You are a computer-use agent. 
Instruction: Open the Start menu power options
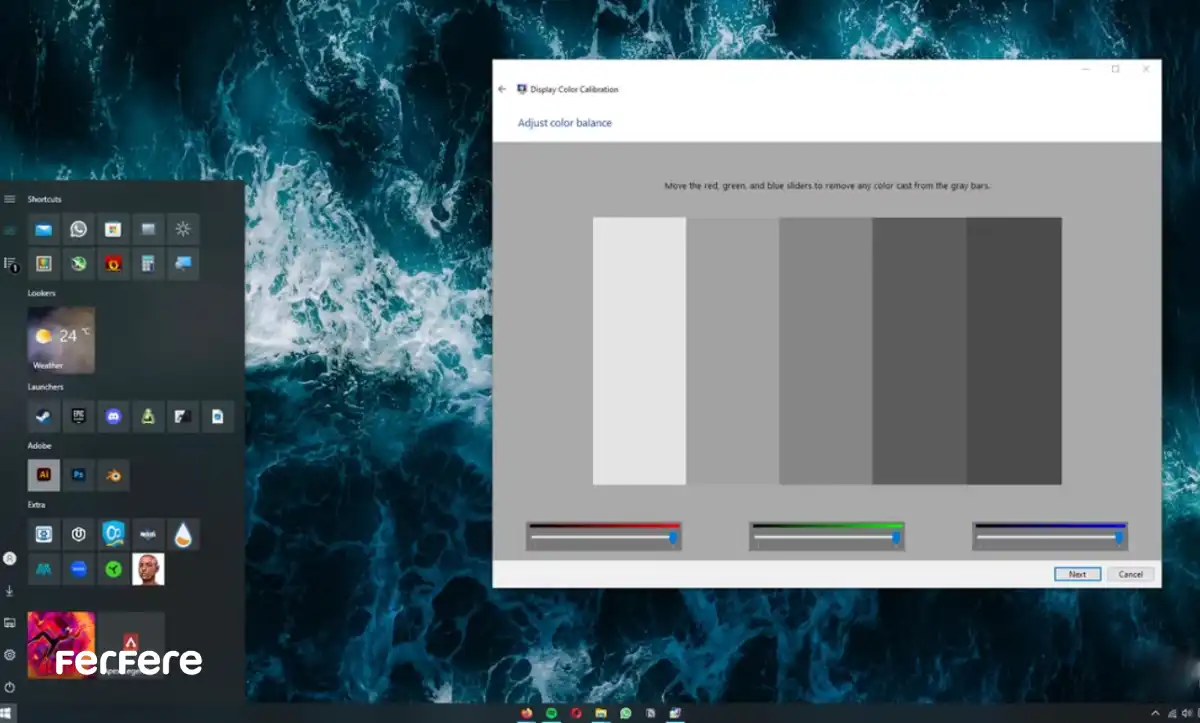(10, 687)
